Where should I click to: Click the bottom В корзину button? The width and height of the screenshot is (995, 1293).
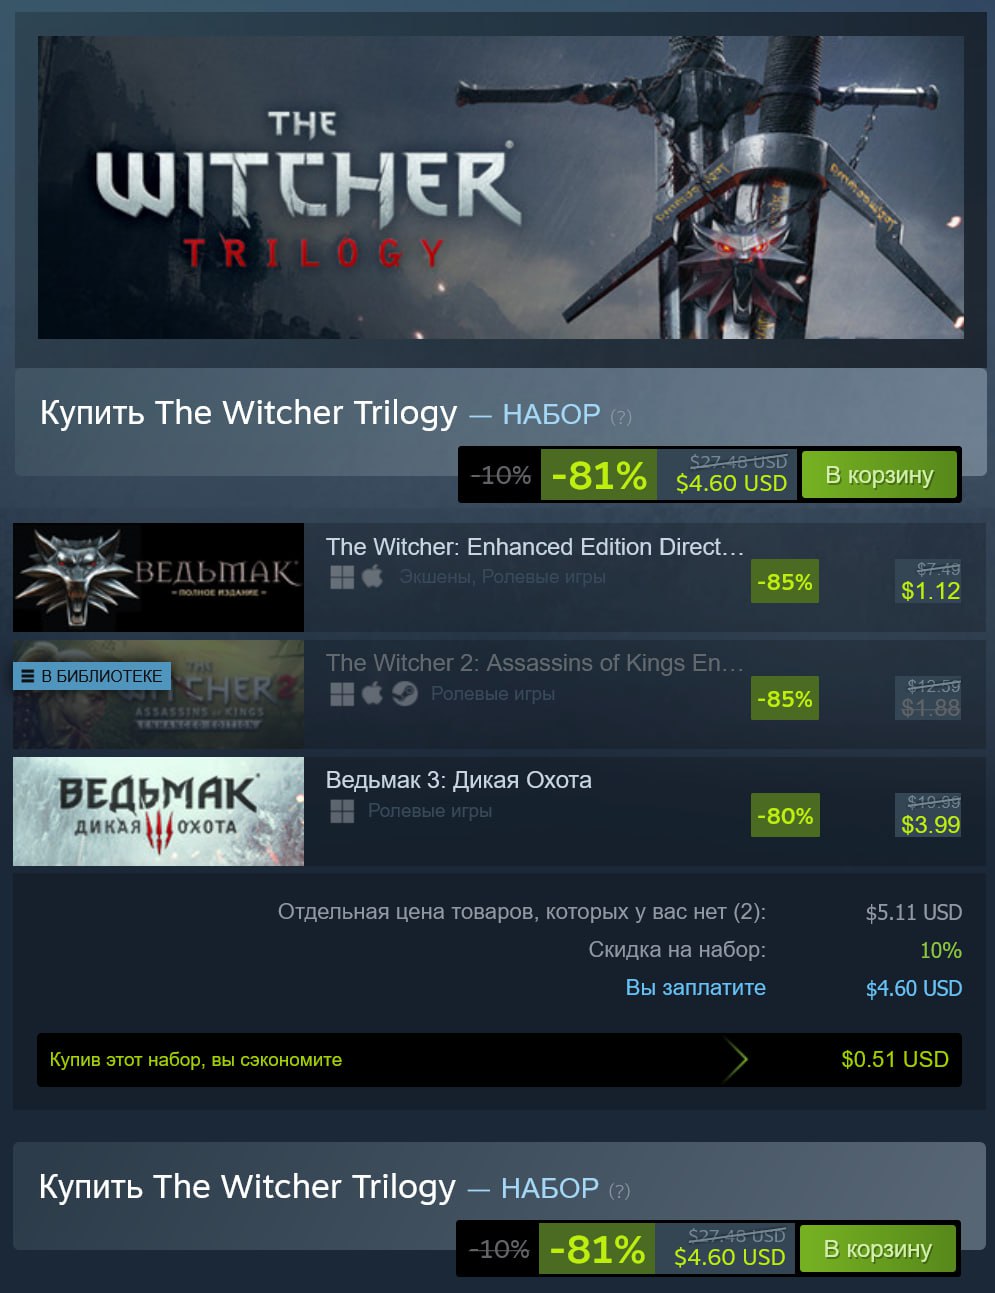click(877, 1249)
